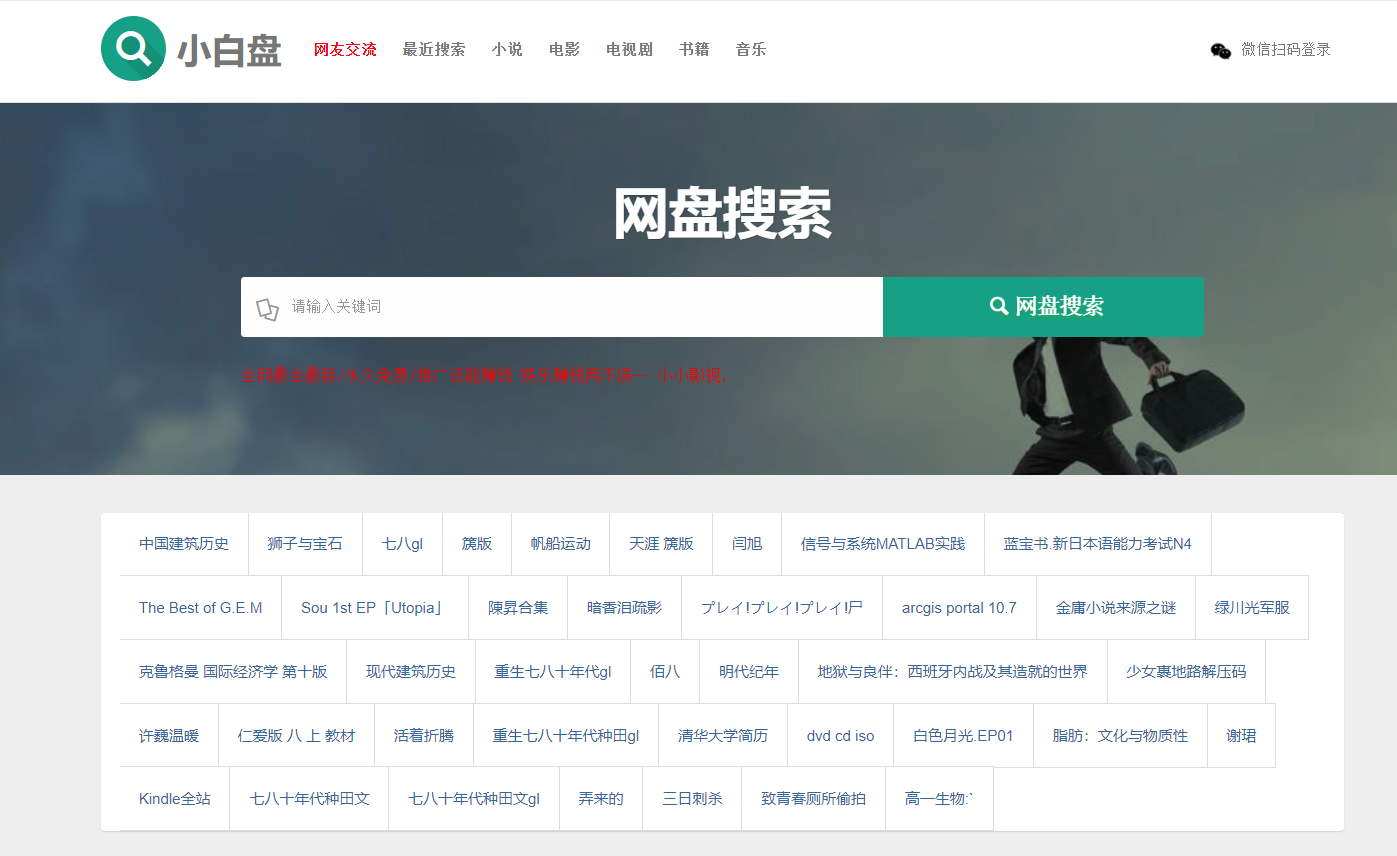Image resolution: width=1397 pixels, height=856 pixels.
Task: Click the 天涯 篪版 tag
Action: click(661, 544)
